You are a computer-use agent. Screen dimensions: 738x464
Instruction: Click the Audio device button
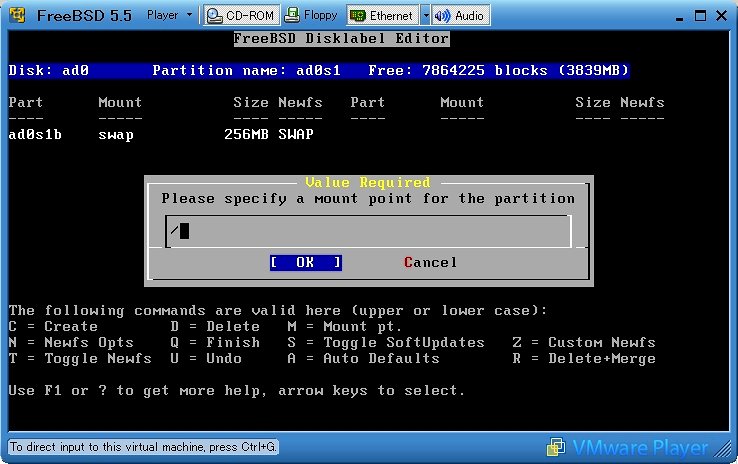pyautogui.click(x=459, y=15)
